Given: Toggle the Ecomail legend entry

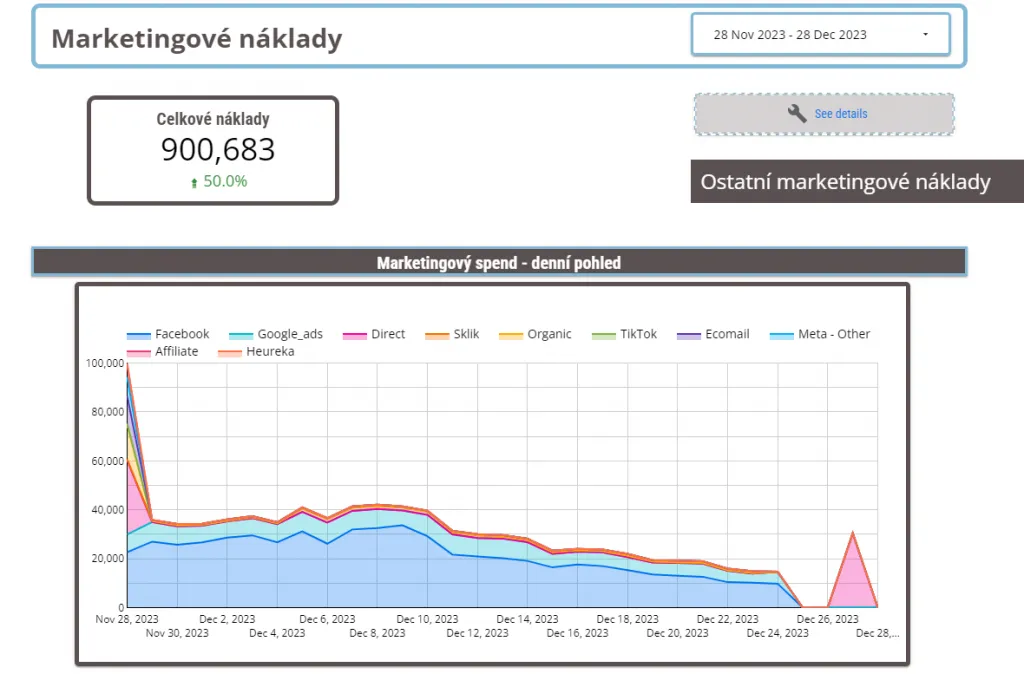Looking at the screenshot, I should point(713,334).
